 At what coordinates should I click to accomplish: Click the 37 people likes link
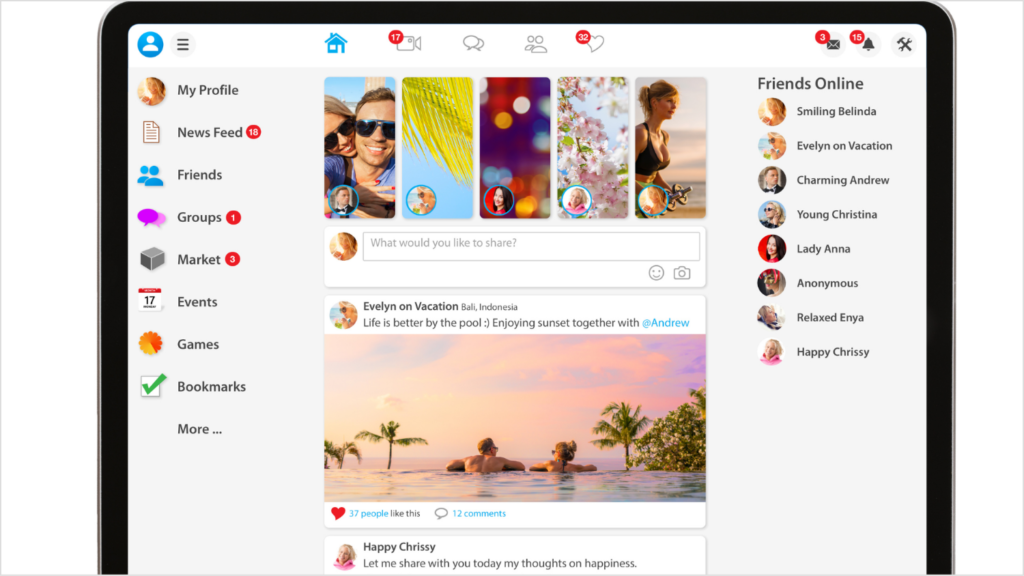[x=368, y=513]
